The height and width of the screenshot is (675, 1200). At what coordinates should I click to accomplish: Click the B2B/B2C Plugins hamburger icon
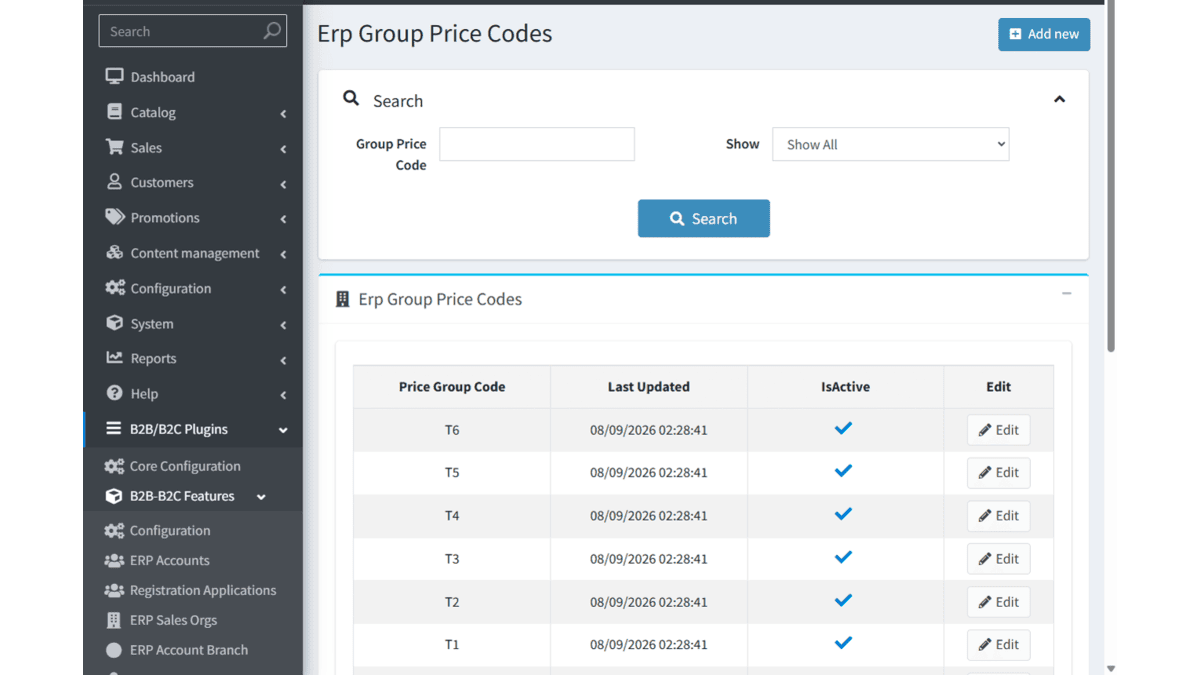tap(114, 428)
